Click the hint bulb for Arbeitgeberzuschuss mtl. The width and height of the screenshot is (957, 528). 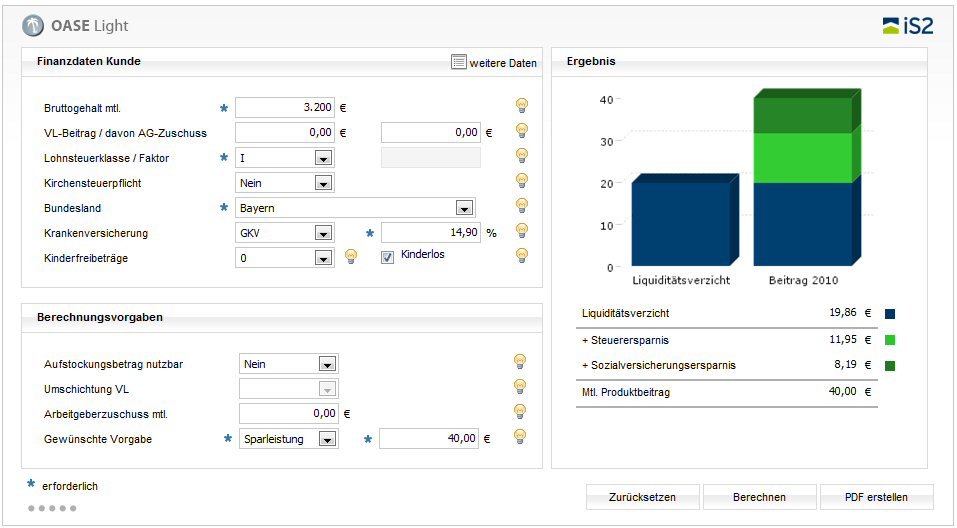click(520, 412)
